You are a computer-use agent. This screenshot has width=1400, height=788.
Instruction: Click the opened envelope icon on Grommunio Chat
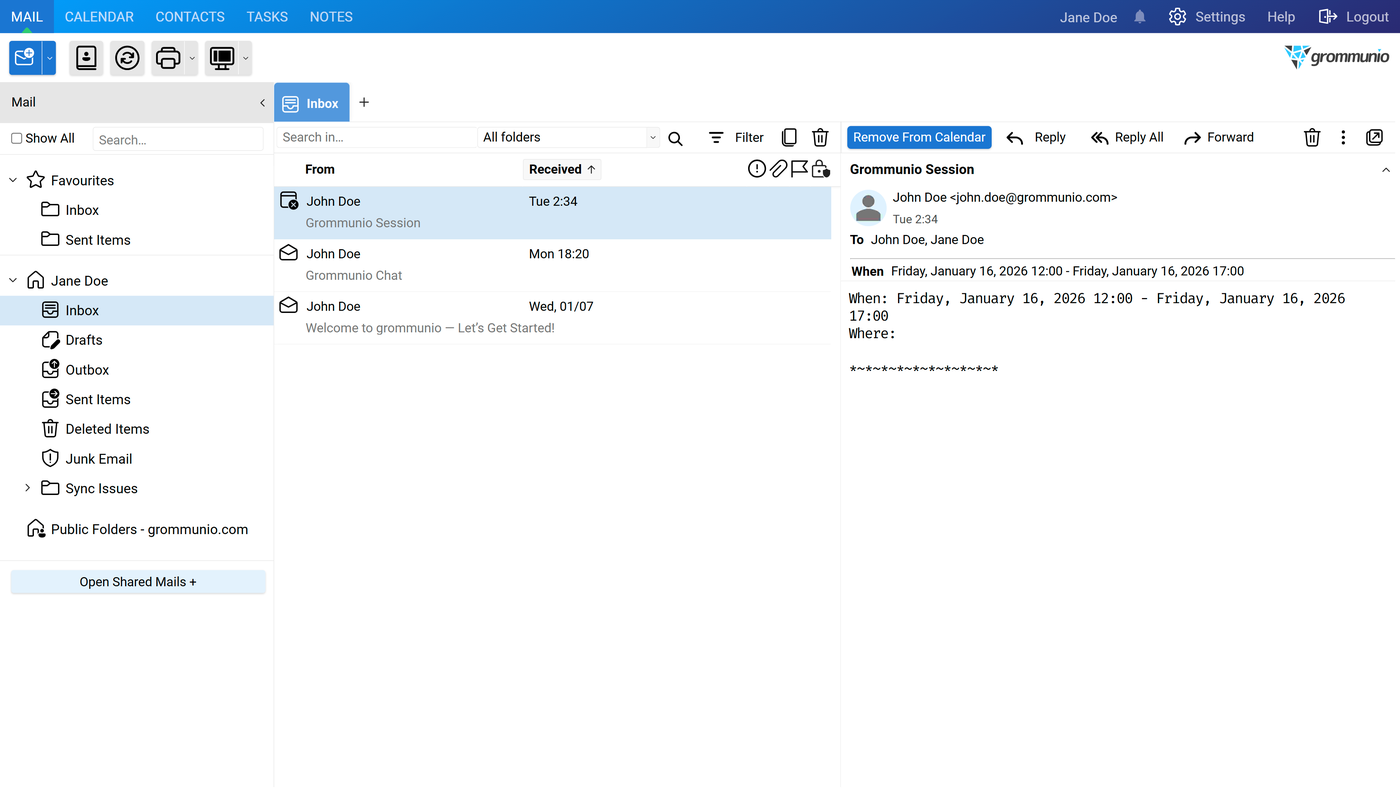289,253
